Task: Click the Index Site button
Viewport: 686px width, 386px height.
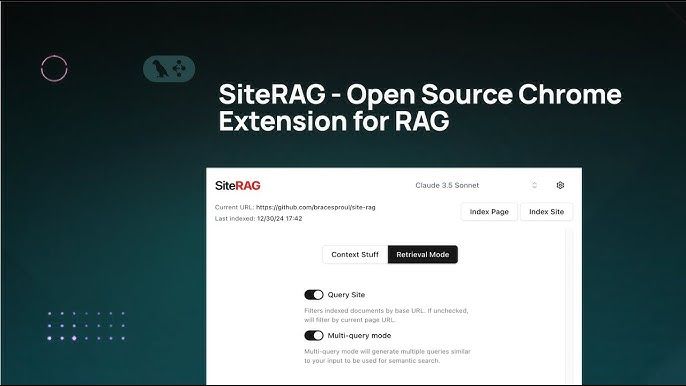Action: tap(546, 212)
